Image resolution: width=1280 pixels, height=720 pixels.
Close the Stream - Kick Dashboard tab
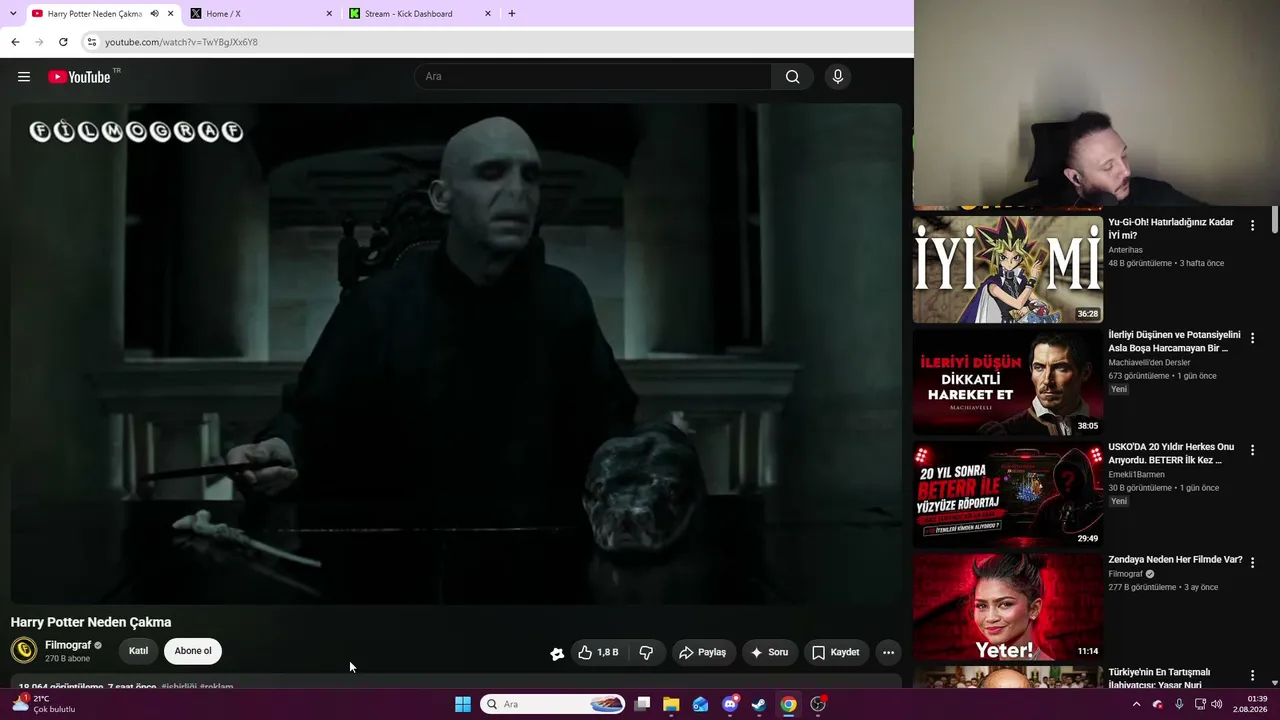(488, 14)
